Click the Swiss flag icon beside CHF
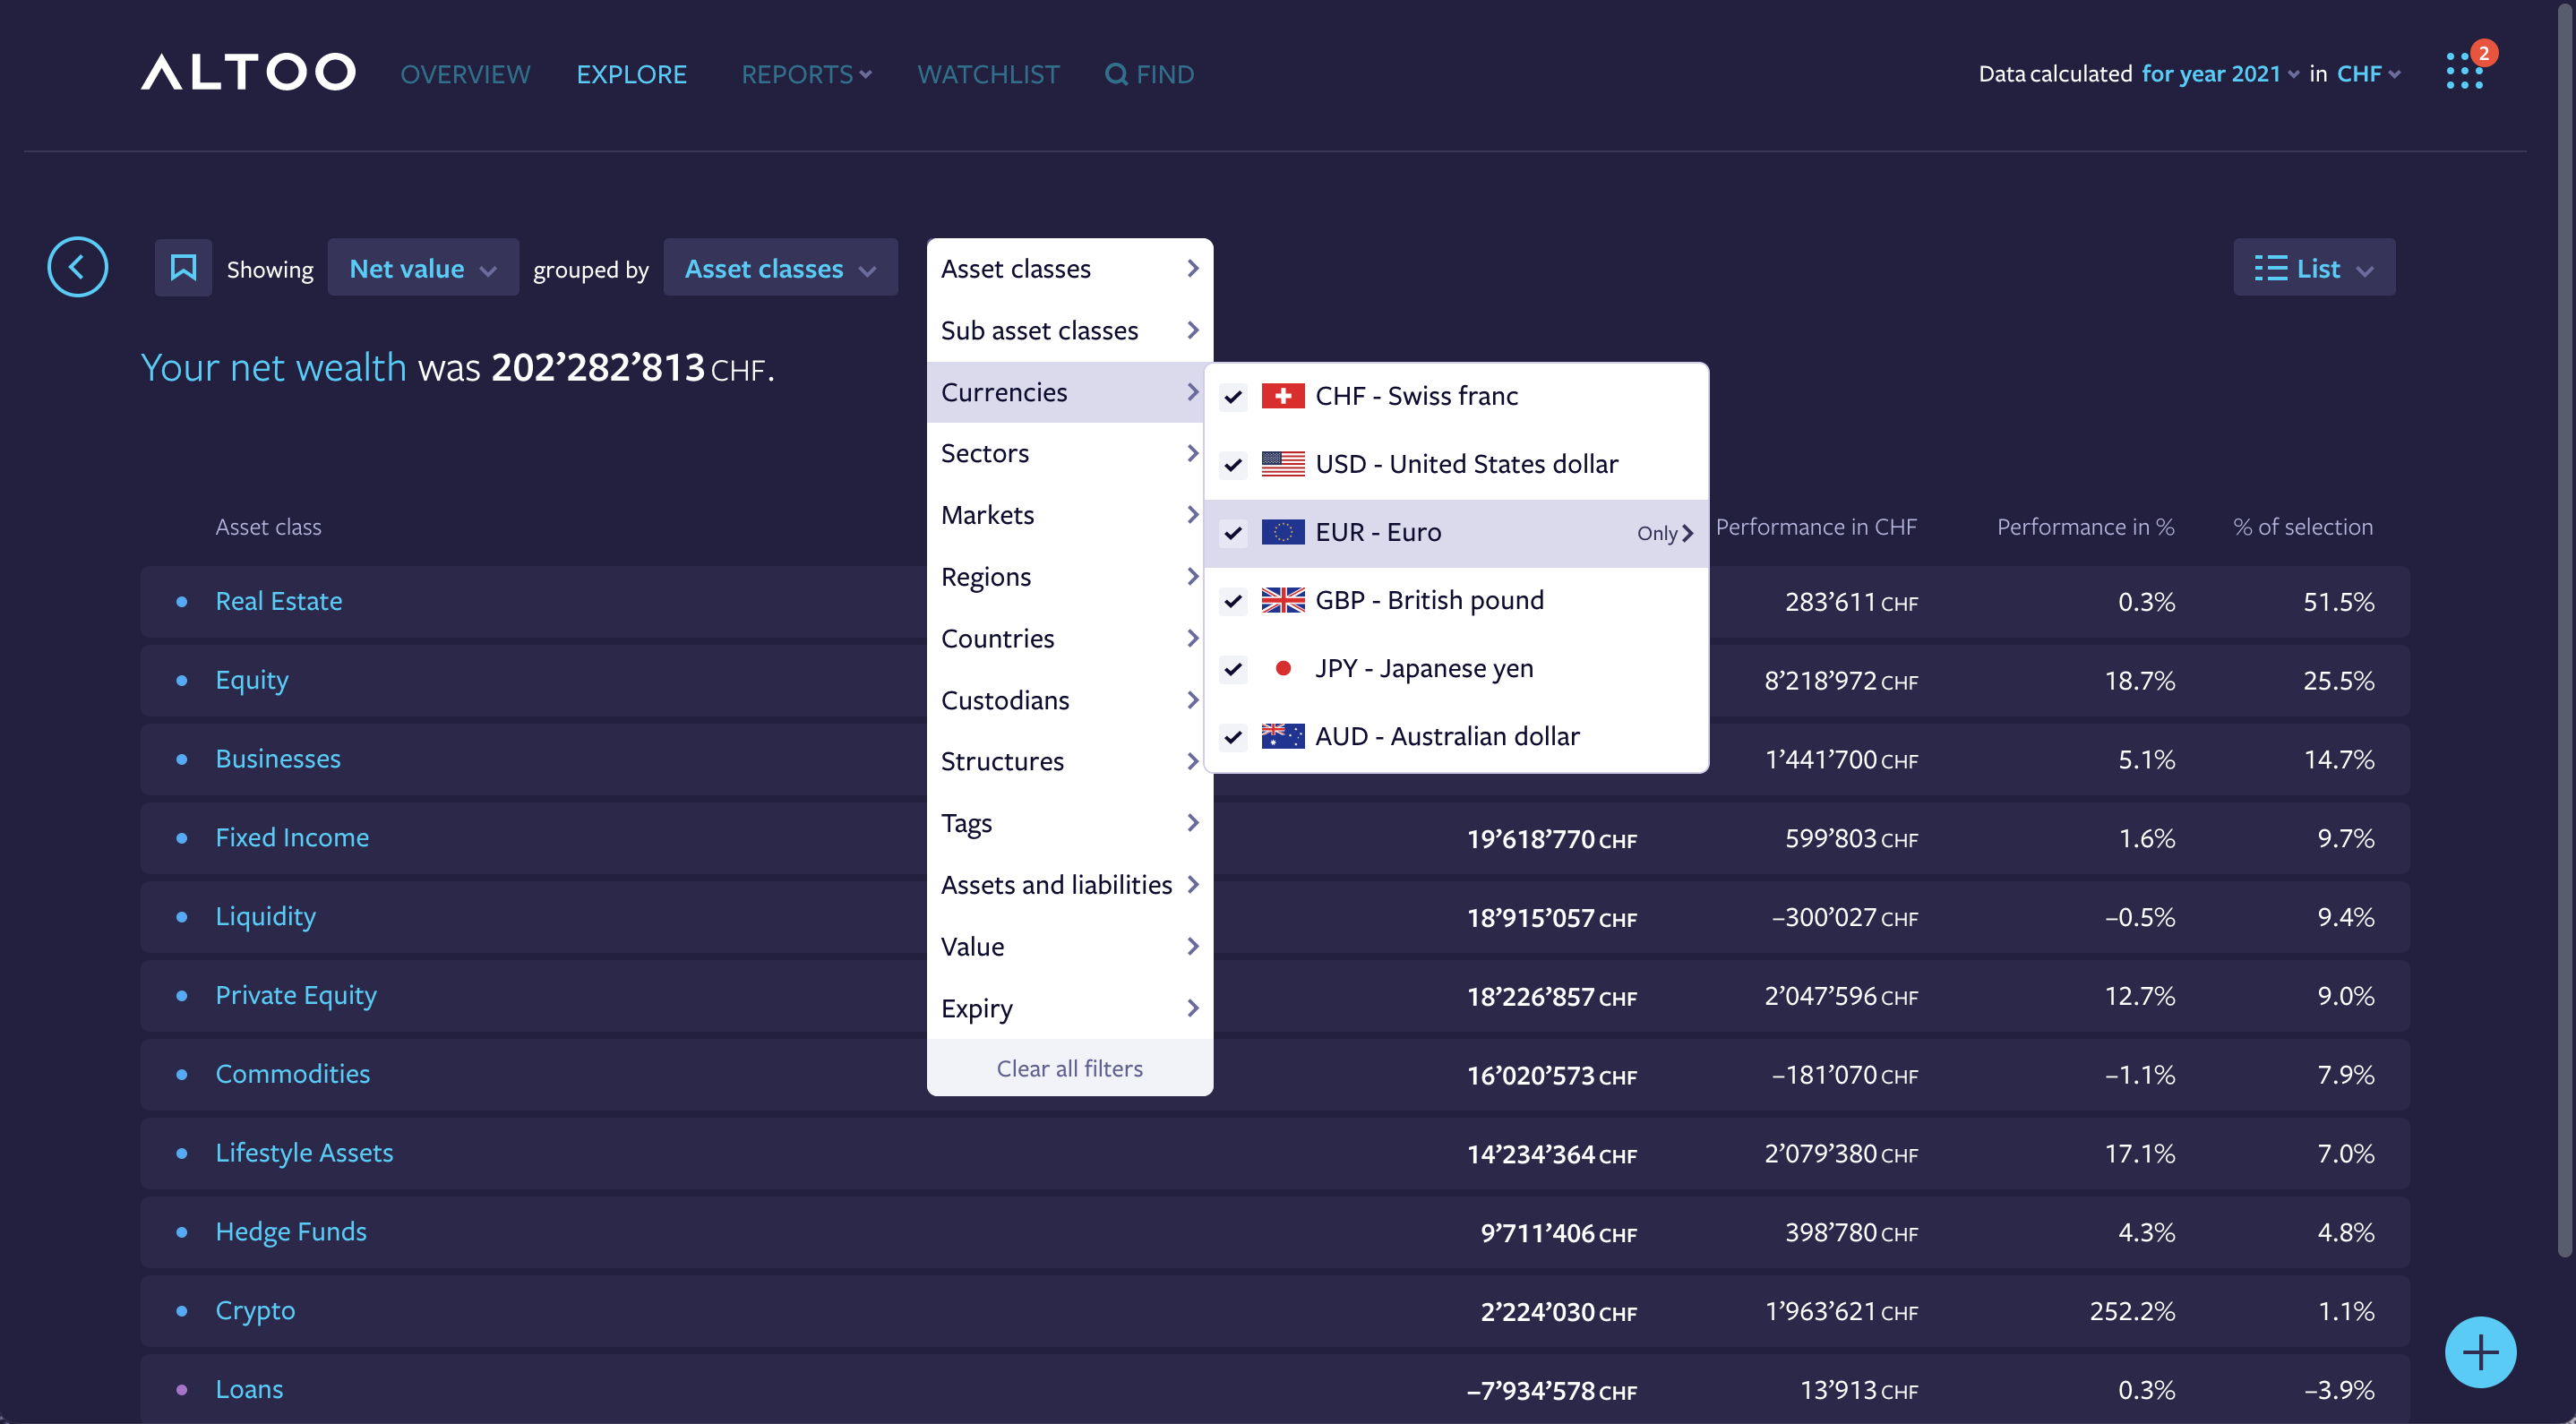Viewport: 2576px width, 1424px height. (1283, 395)
